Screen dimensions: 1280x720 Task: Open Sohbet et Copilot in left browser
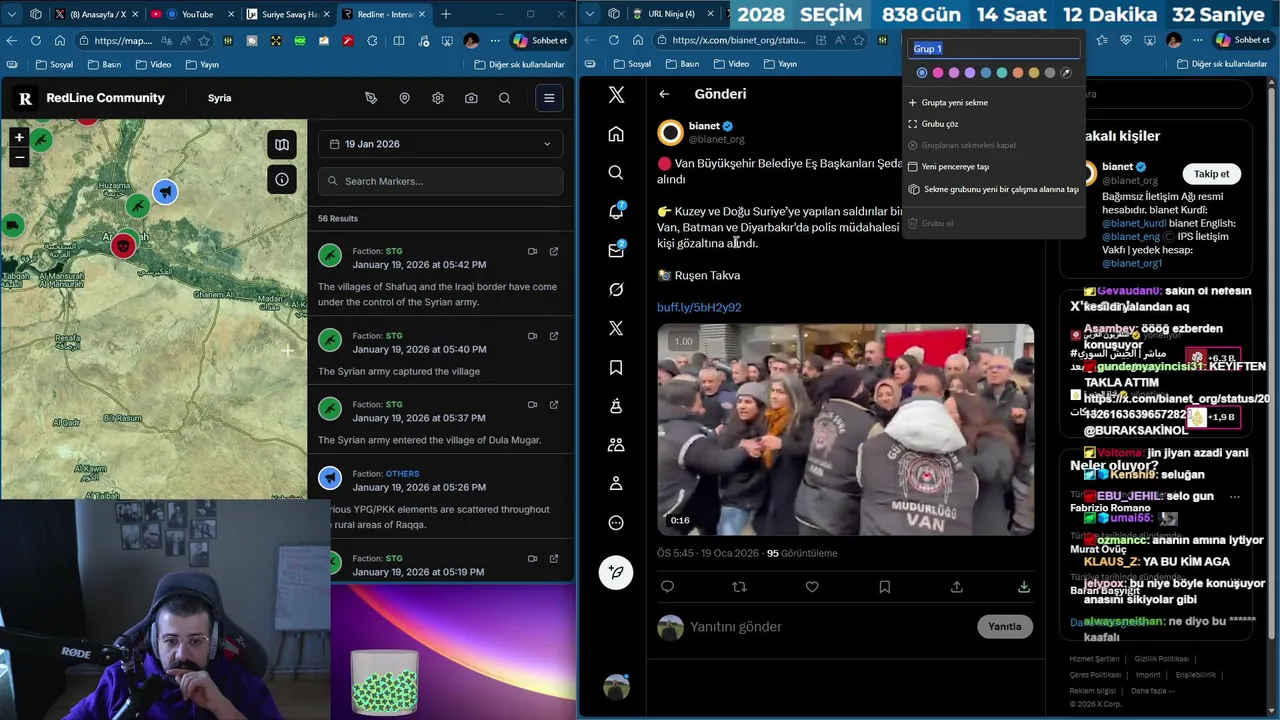pyautogui.click(x=540, y=40)
